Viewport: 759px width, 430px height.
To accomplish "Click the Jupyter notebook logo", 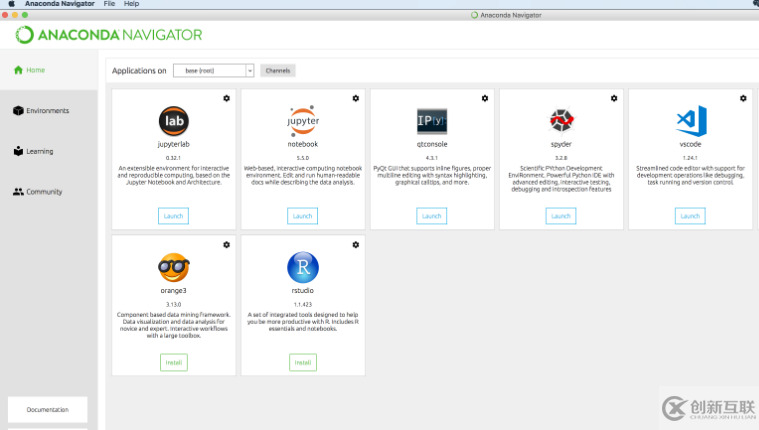I will point(303,121).
